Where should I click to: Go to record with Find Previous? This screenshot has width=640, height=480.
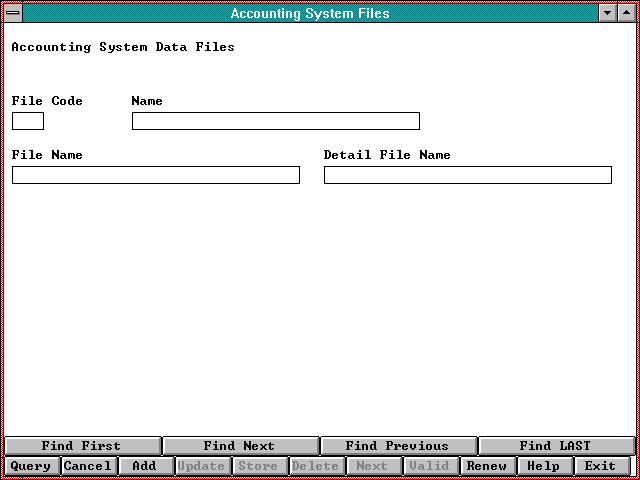tap(397, 446)
